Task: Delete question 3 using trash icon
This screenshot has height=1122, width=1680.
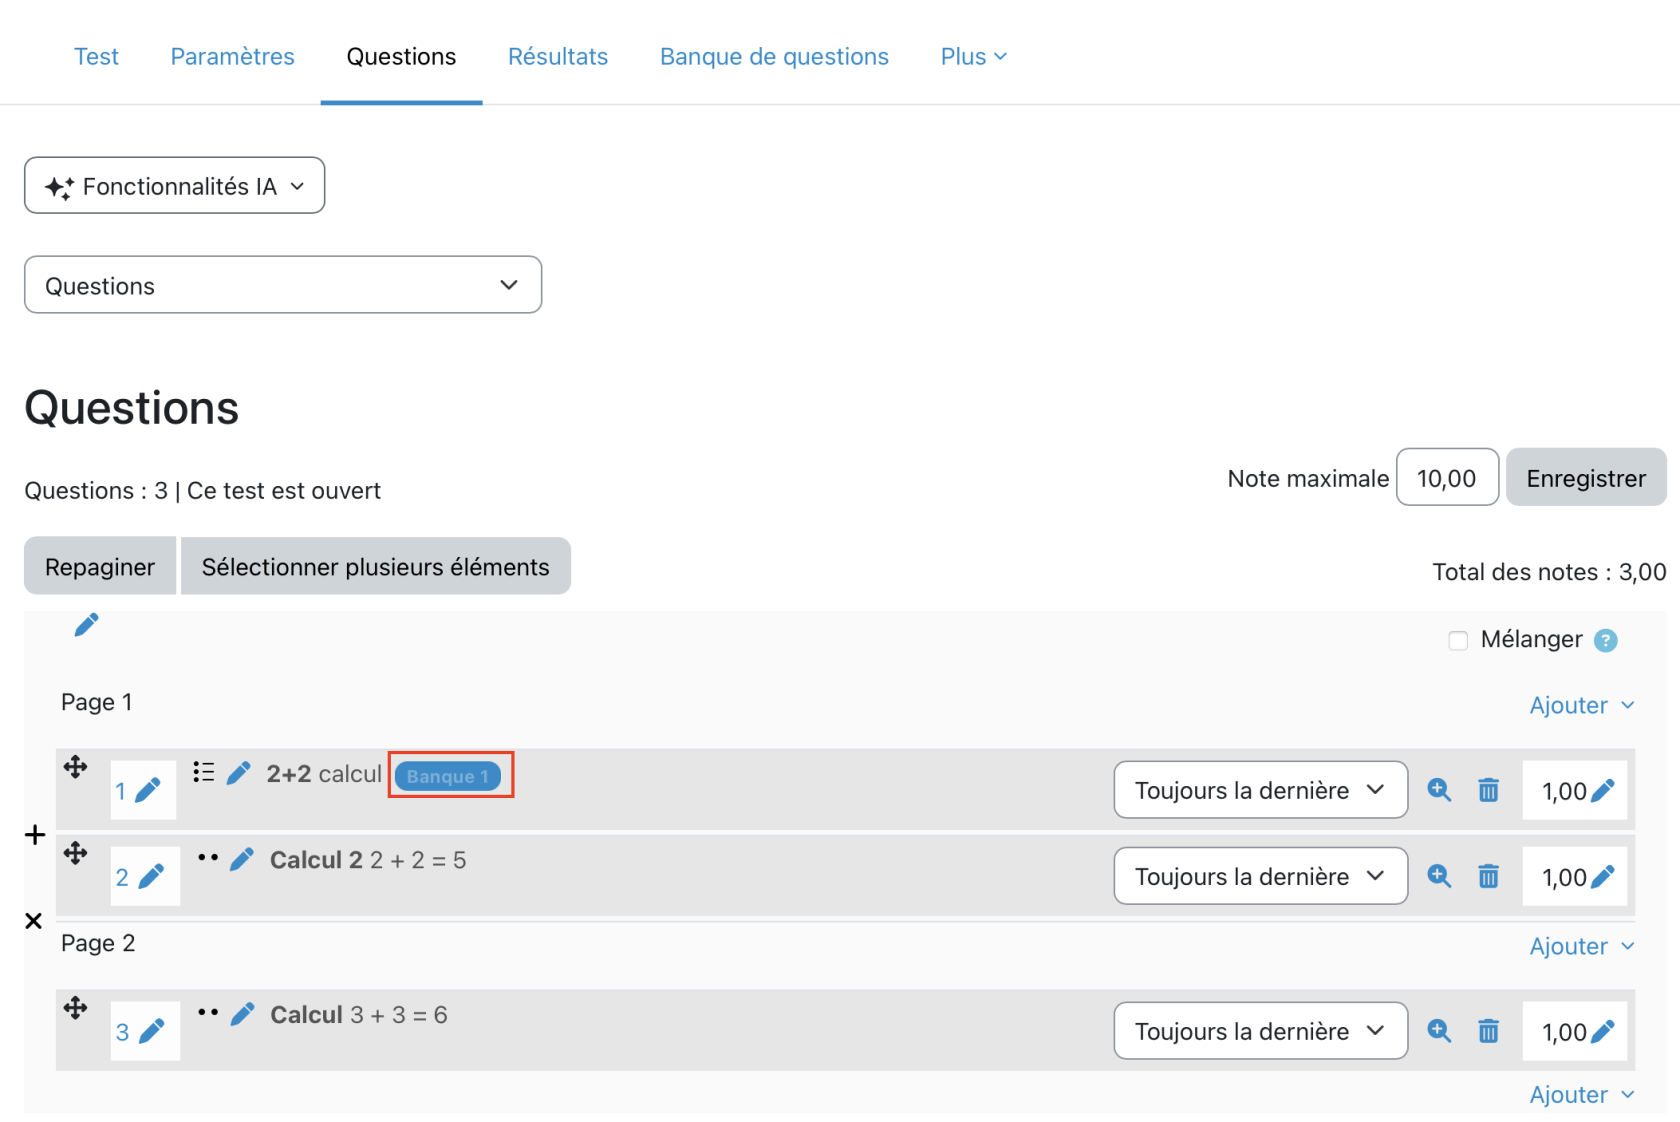Action: [x=1488, y=1032]
